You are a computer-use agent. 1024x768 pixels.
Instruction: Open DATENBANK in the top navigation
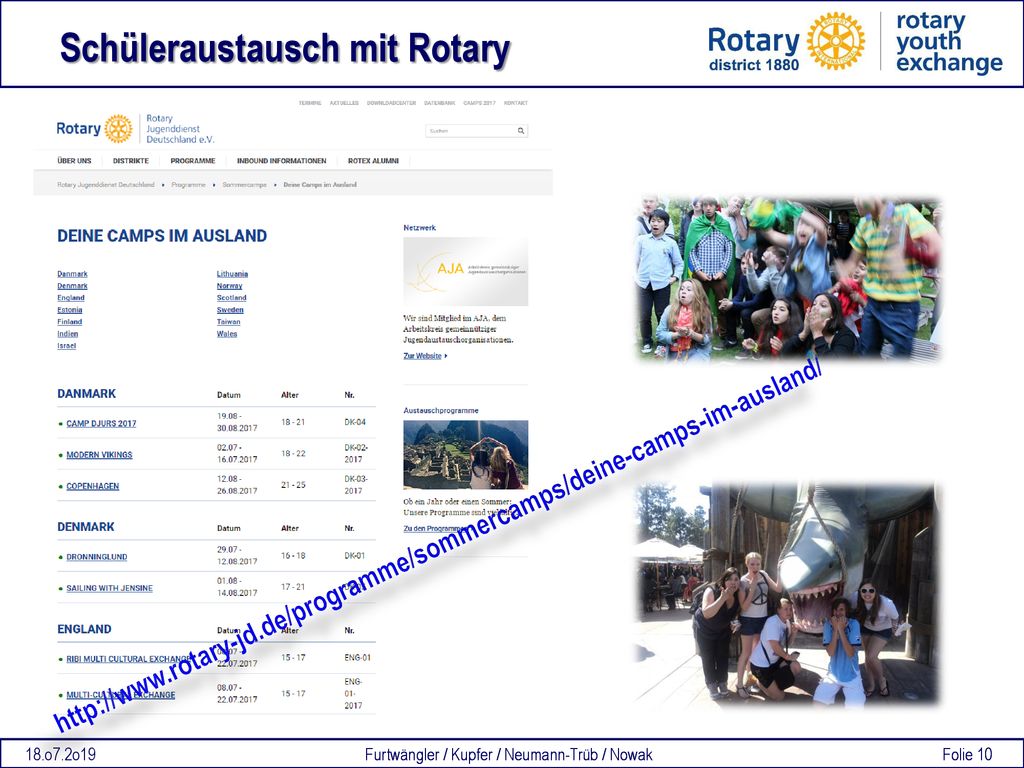click(440, 103)
